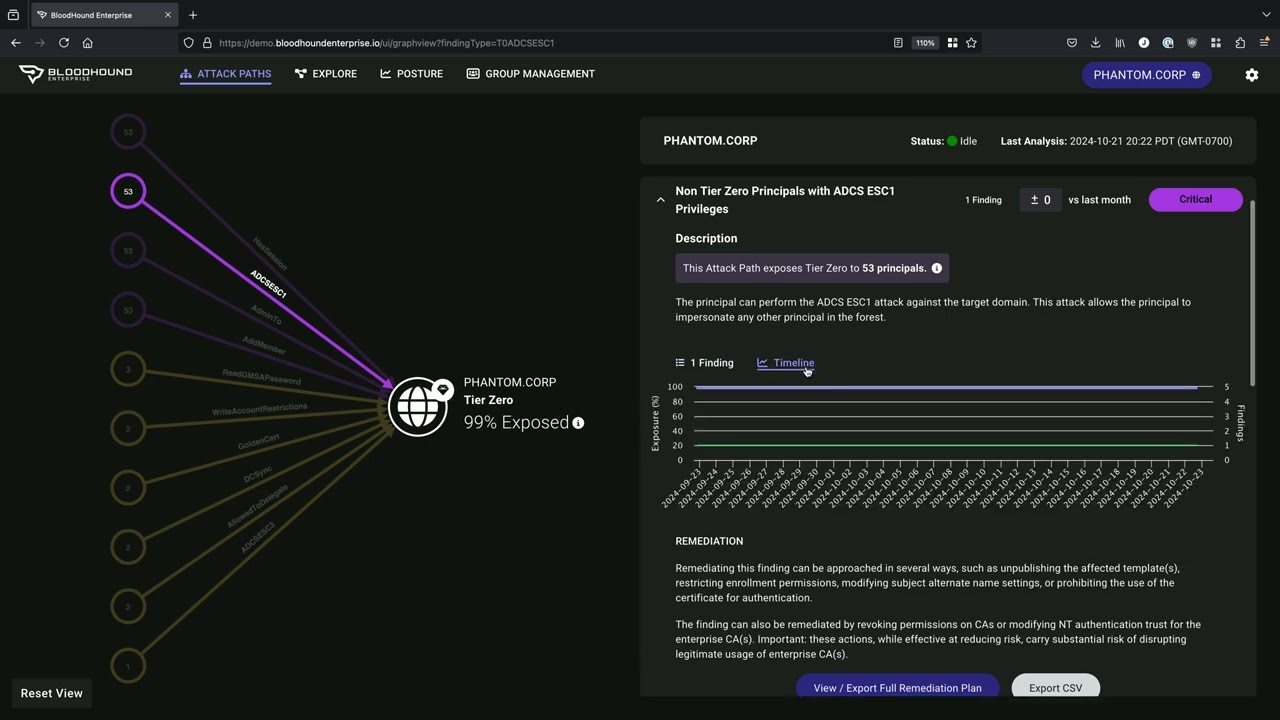Open the PHANTOM.CORP domain selector
This screenshot has width=1280, height=720.
point(1146,75)
